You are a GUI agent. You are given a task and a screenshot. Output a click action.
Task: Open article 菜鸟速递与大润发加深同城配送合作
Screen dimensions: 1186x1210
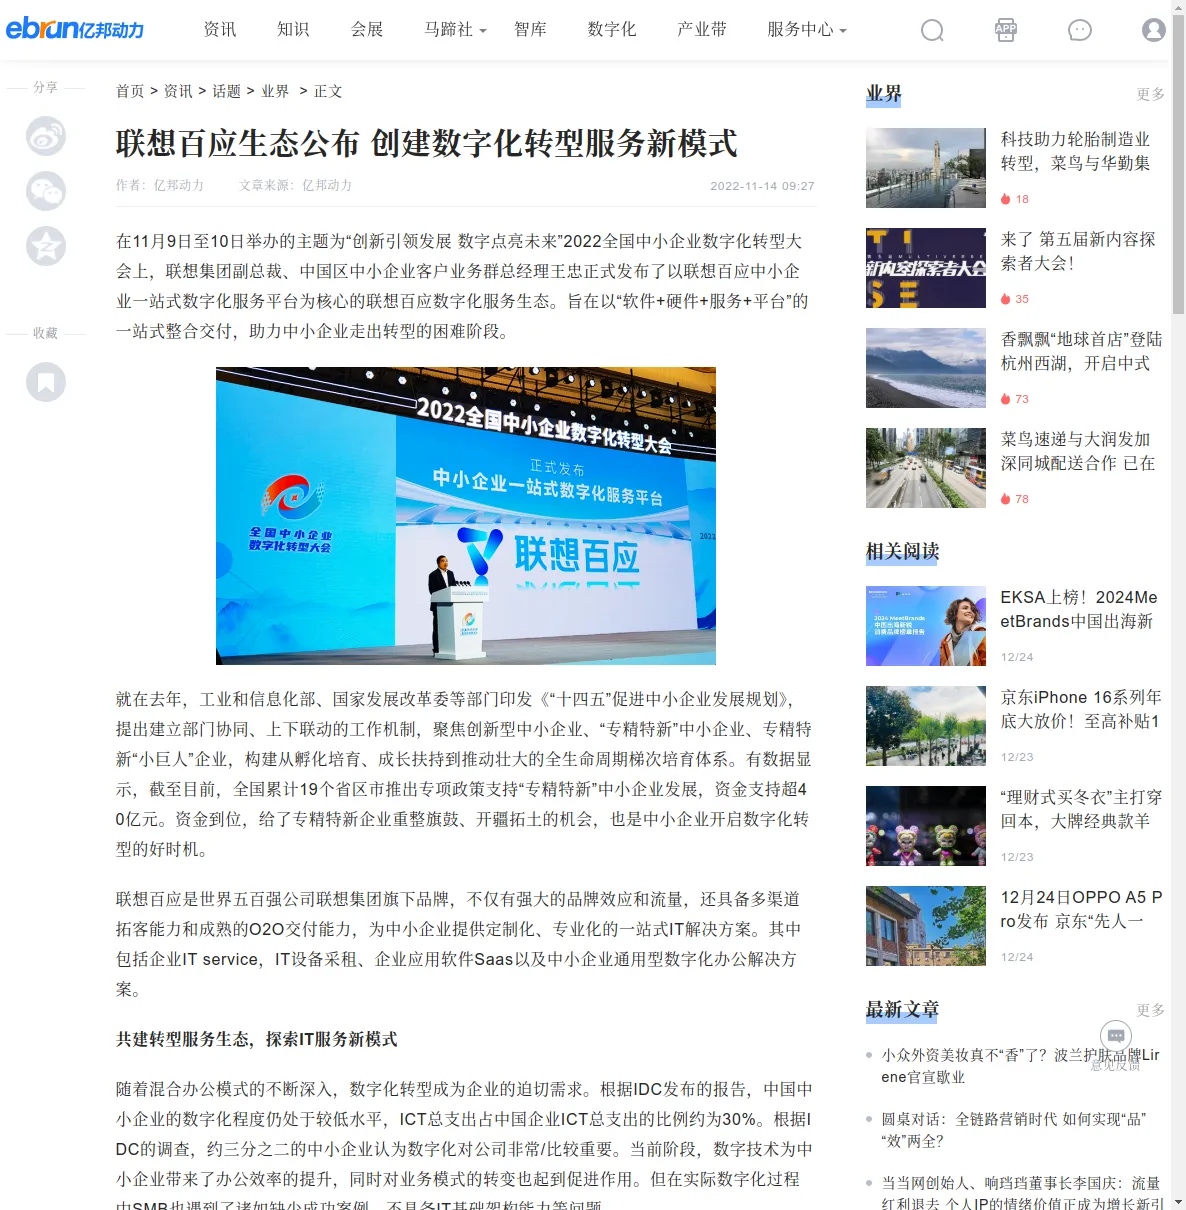[x=1078, y=451]
